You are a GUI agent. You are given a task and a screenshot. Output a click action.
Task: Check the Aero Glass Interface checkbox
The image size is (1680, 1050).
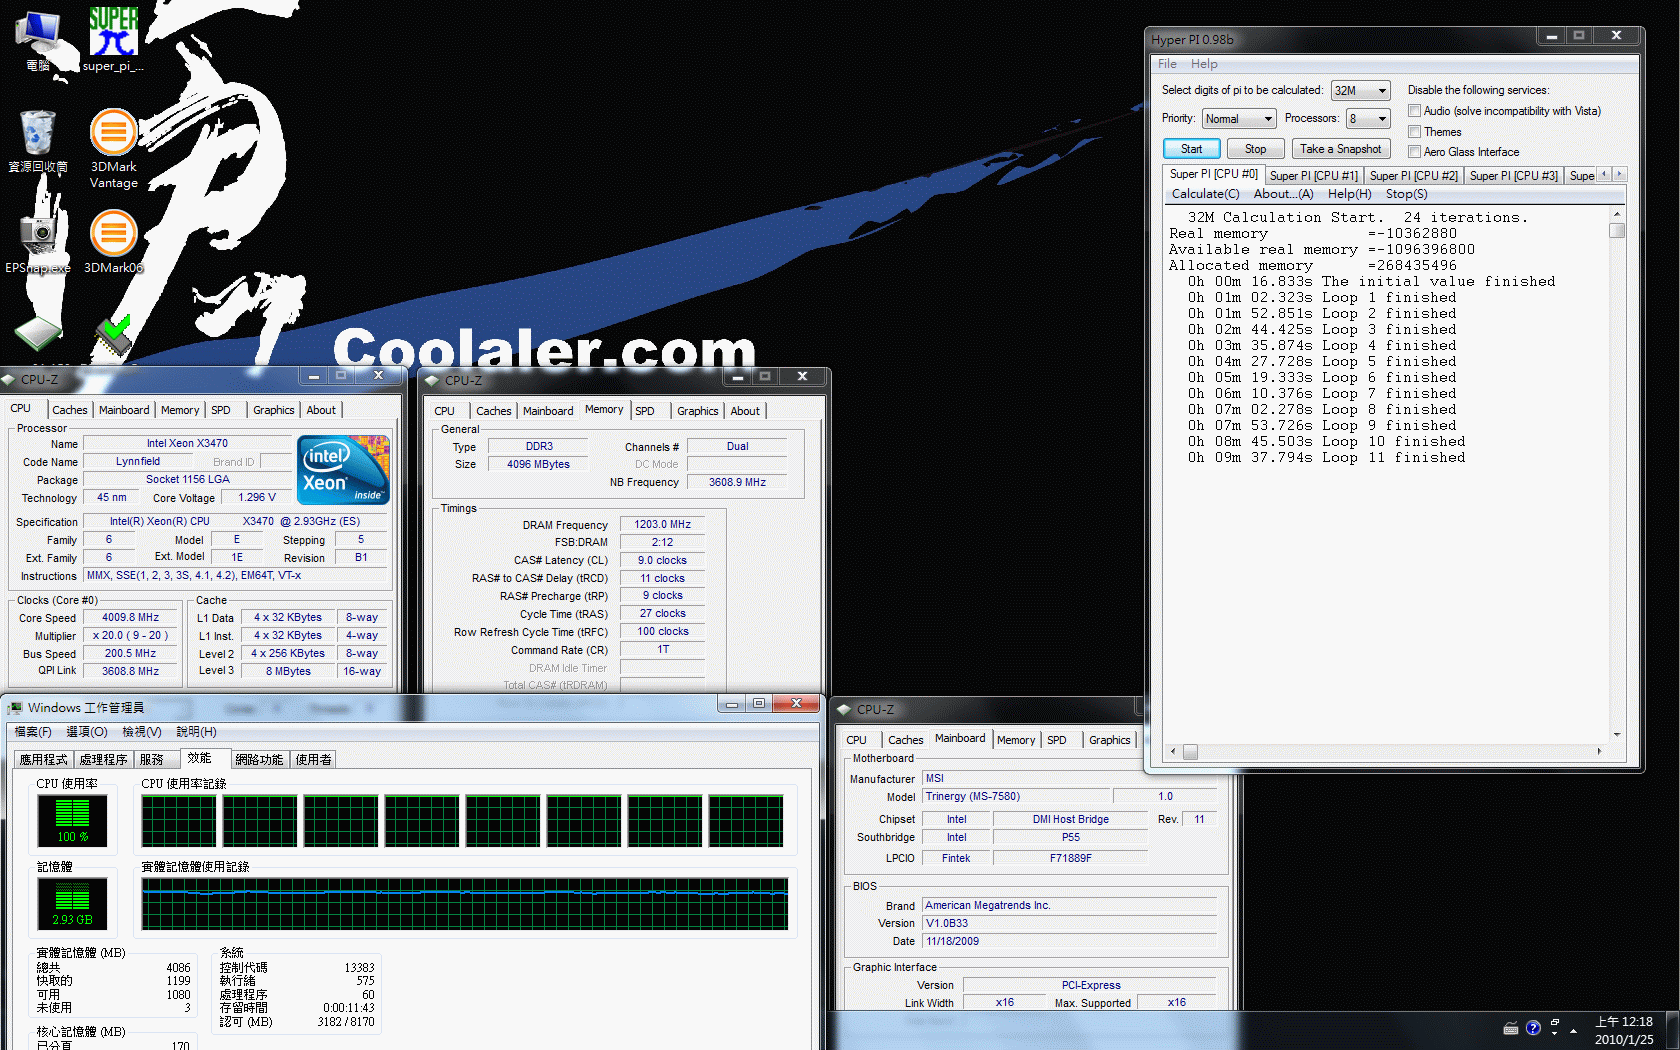pyautogui.click(x=1414, y=152)
